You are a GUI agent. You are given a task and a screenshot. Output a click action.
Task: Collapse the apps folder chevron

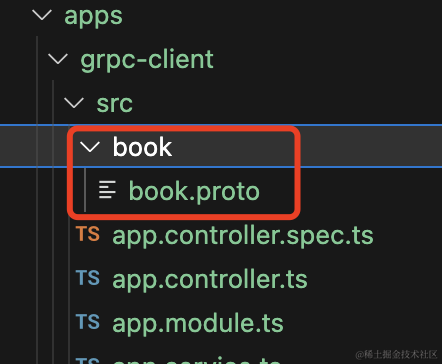coord(42,15)
